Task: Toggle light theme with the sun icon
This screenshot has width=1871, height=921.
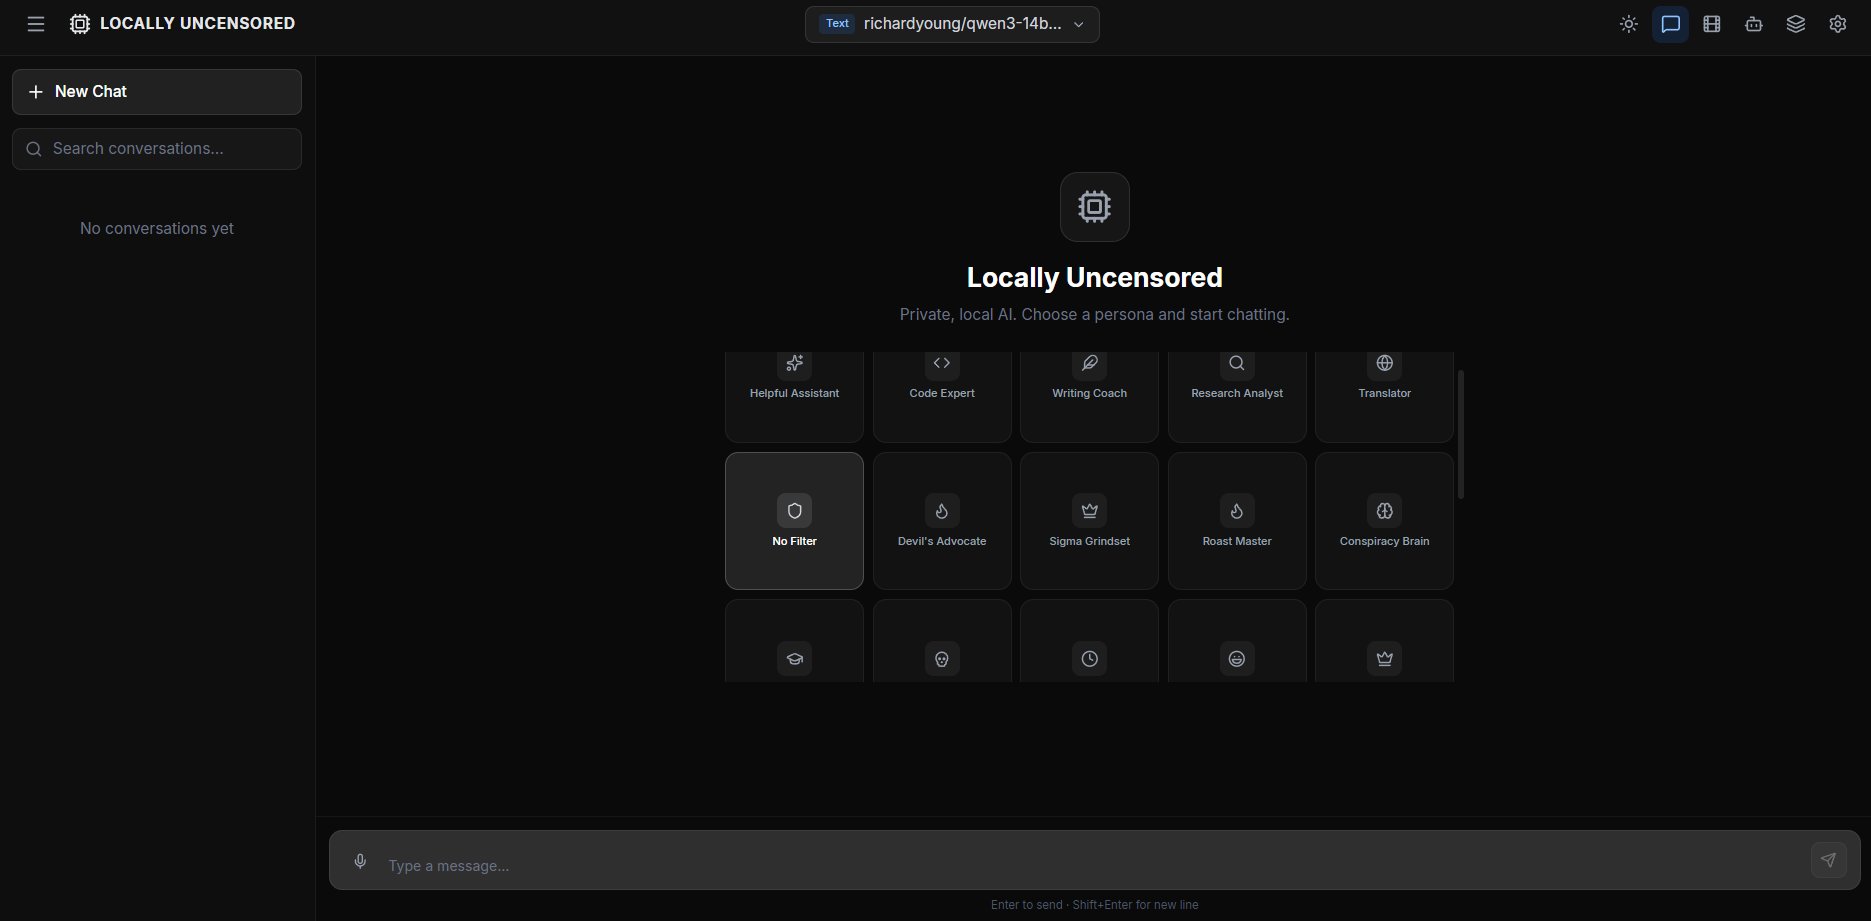Action: tap(1628, 24)
